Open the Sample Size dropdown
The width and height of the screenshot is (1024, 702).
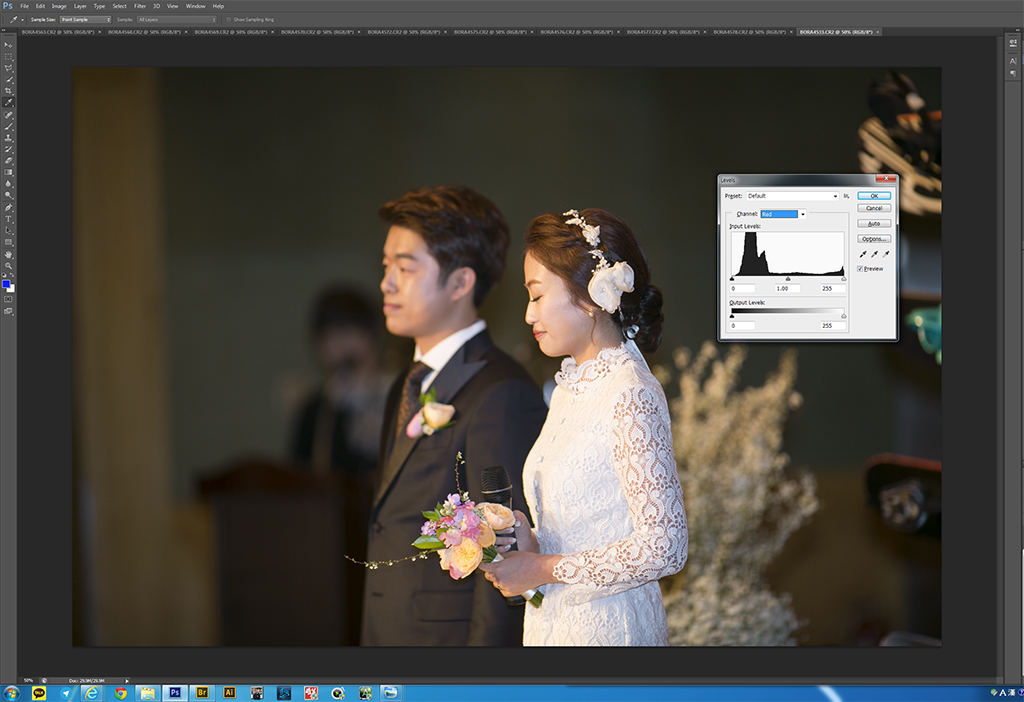tap(85, 19)
